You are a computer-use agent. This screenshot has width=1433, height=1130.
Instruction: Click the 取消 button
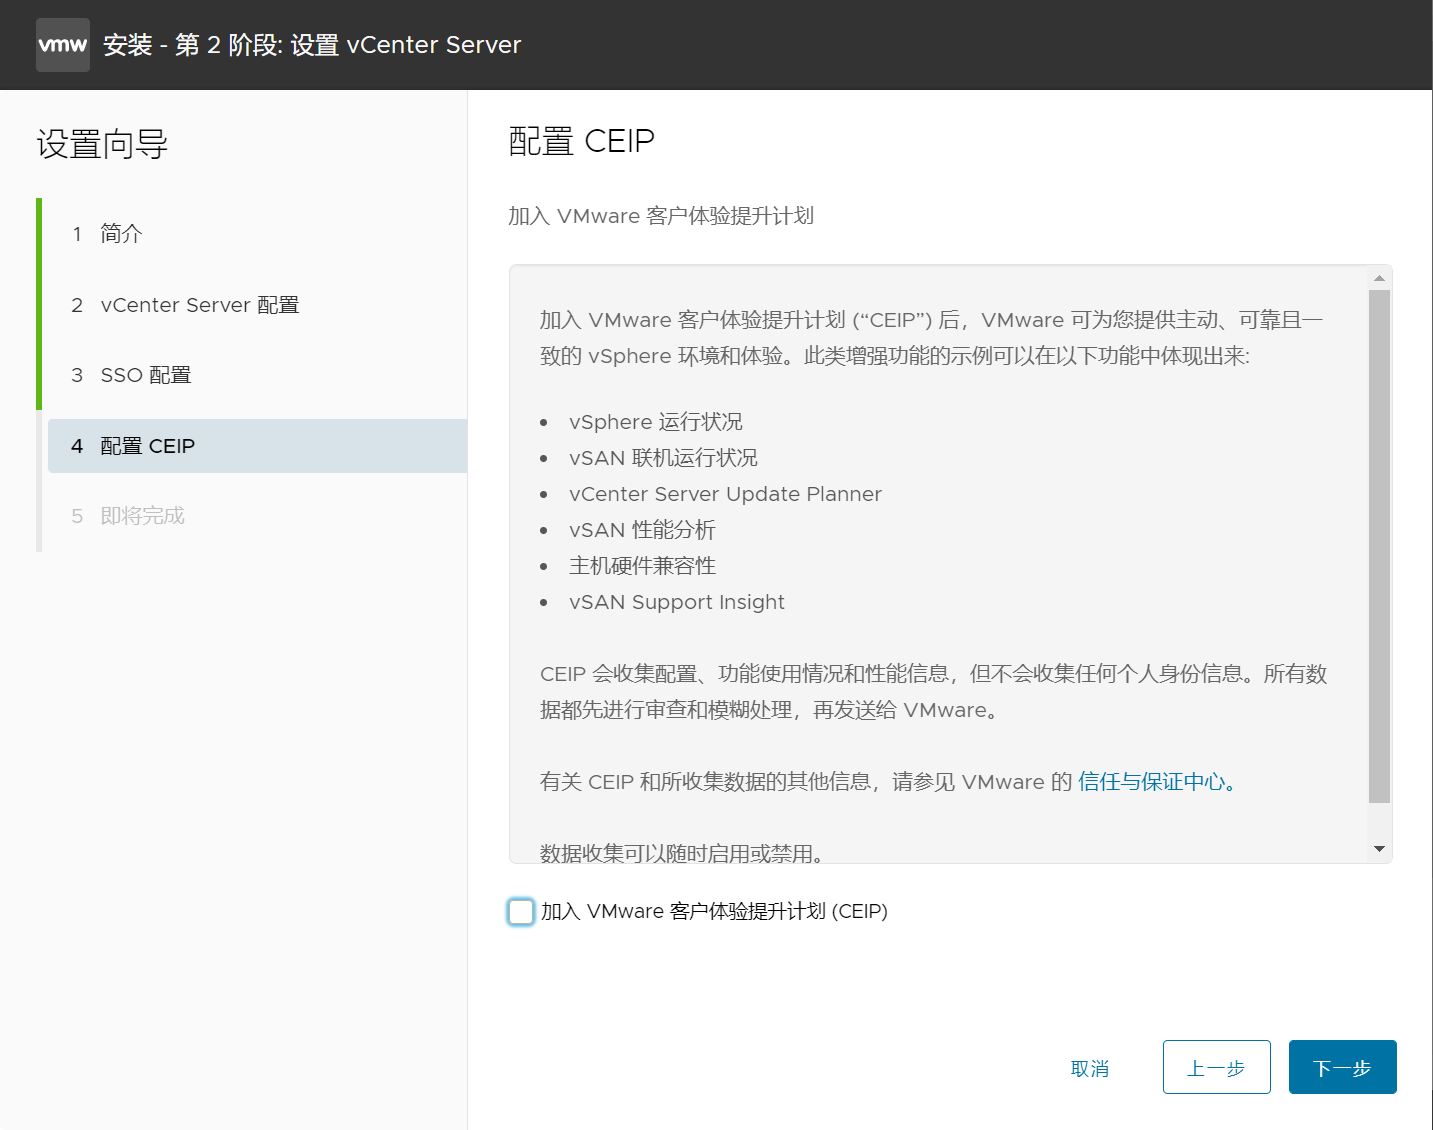[1090, 1068]
